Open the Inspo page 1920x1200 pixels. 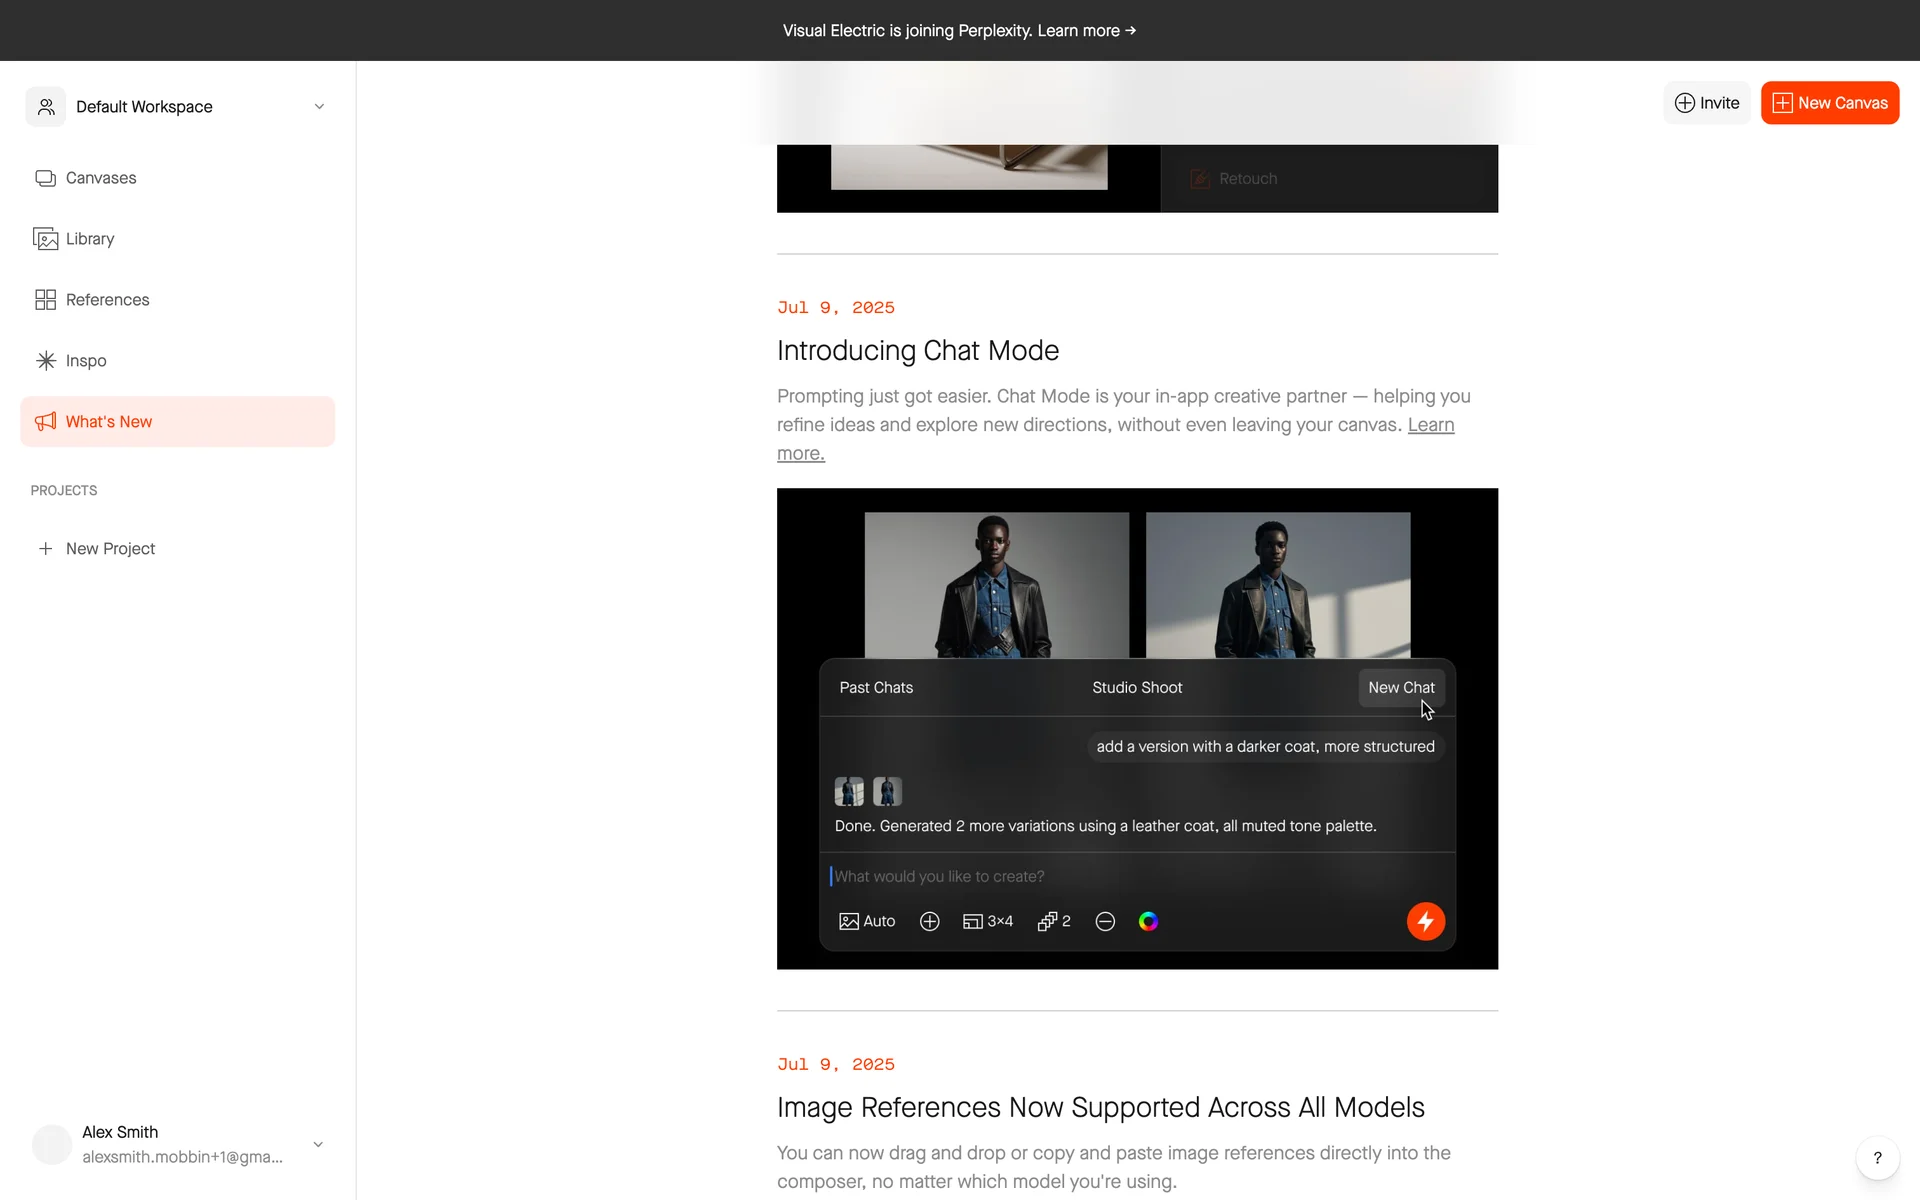(85, 361)
